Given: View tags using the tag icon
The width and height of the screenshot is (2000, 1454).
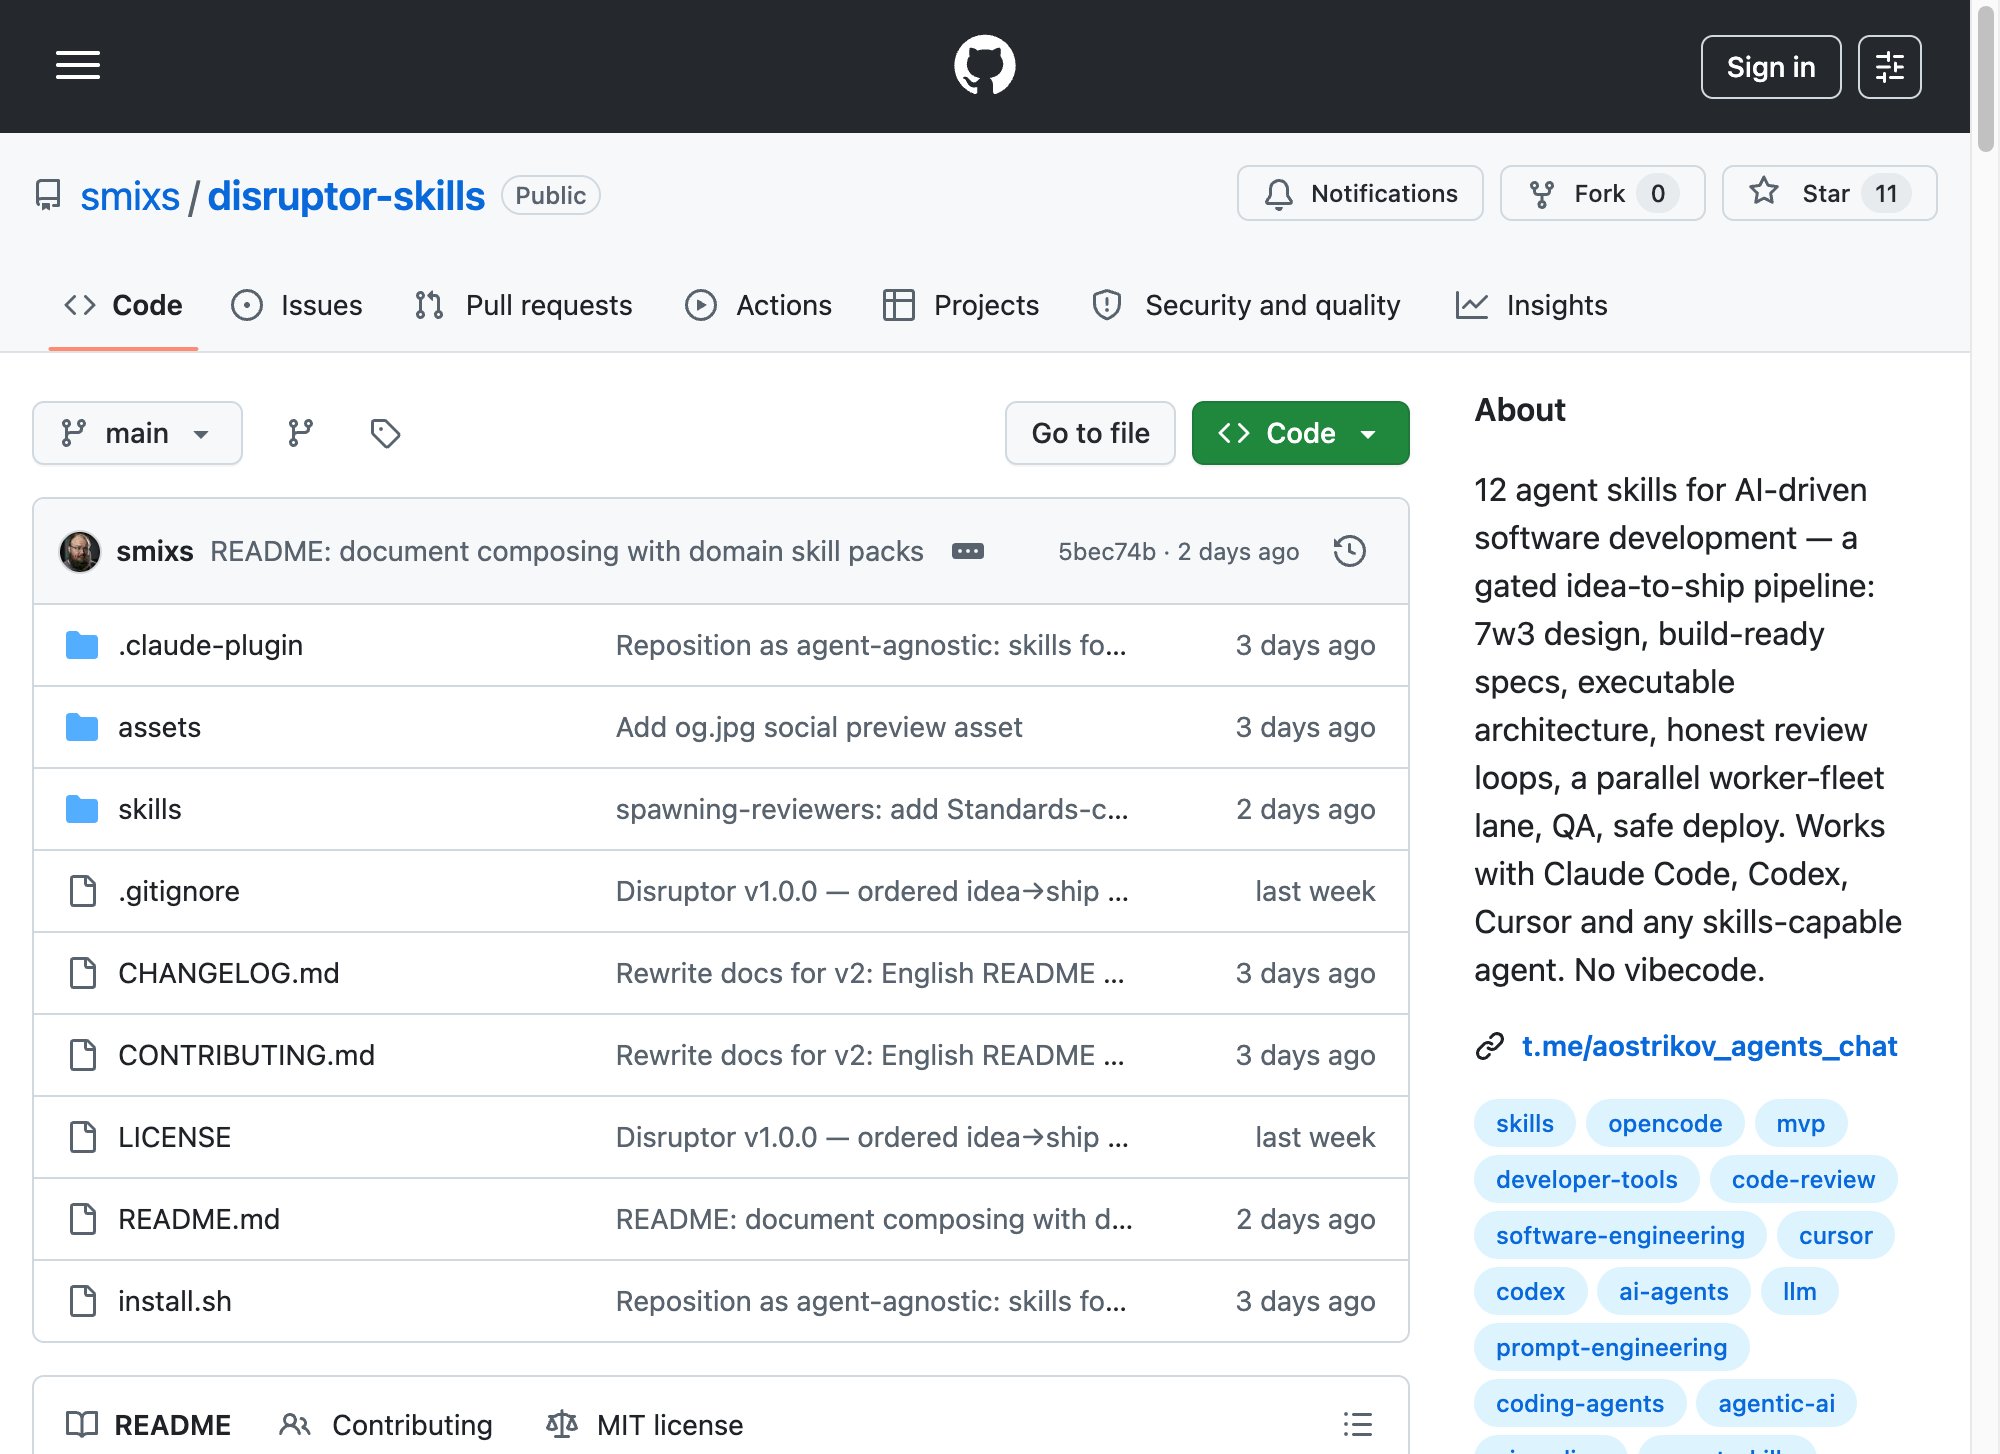Looking at the screenshot, I should 385,433.
